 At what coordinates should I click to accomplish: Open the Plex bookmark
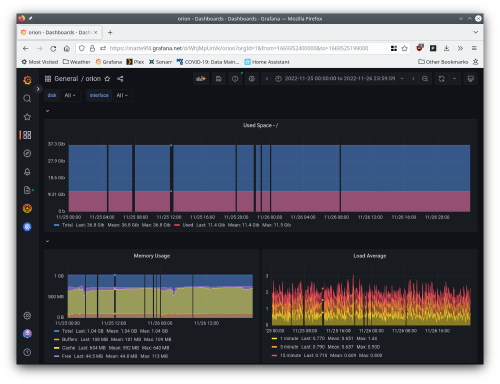tap(135, 62)
